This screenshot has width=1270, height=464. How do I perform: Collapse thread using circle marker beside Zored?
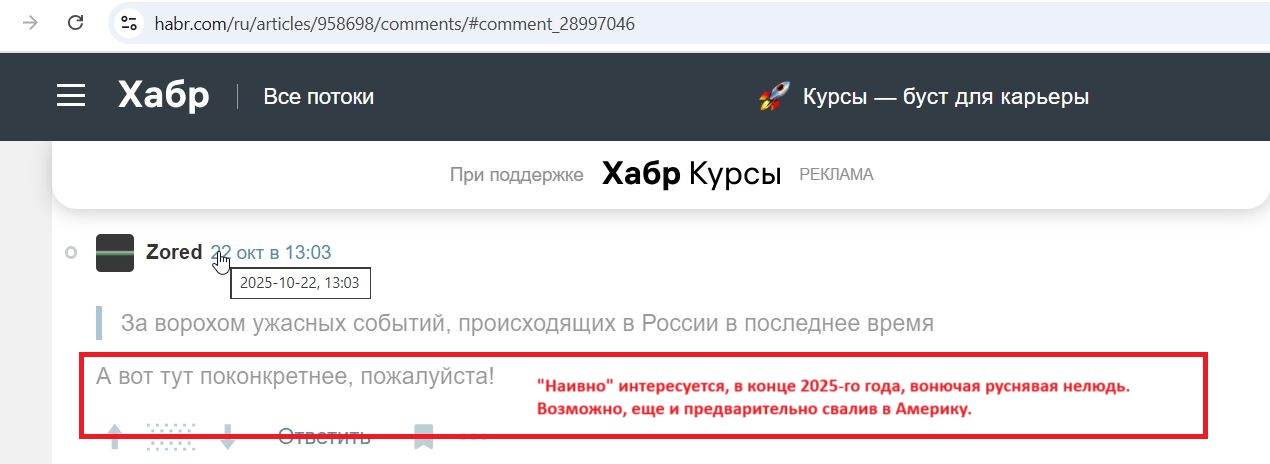pos(70,253)
